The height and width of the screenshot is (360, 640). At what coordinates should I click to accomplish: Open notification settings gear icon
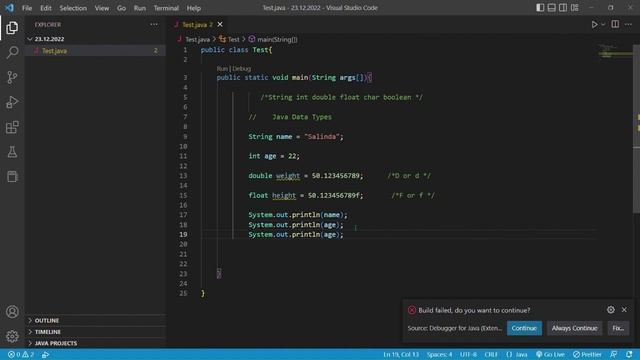click(611, 310)
